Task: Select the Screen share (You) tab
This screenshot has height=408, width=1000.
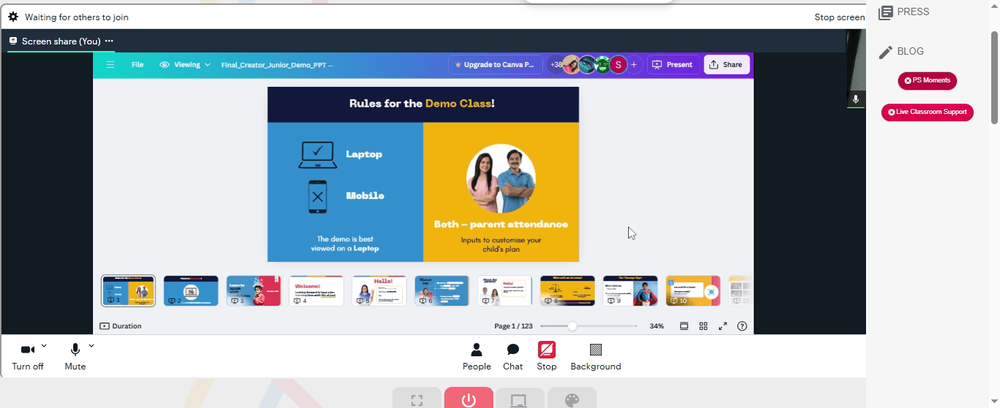Action: point(61,41)
